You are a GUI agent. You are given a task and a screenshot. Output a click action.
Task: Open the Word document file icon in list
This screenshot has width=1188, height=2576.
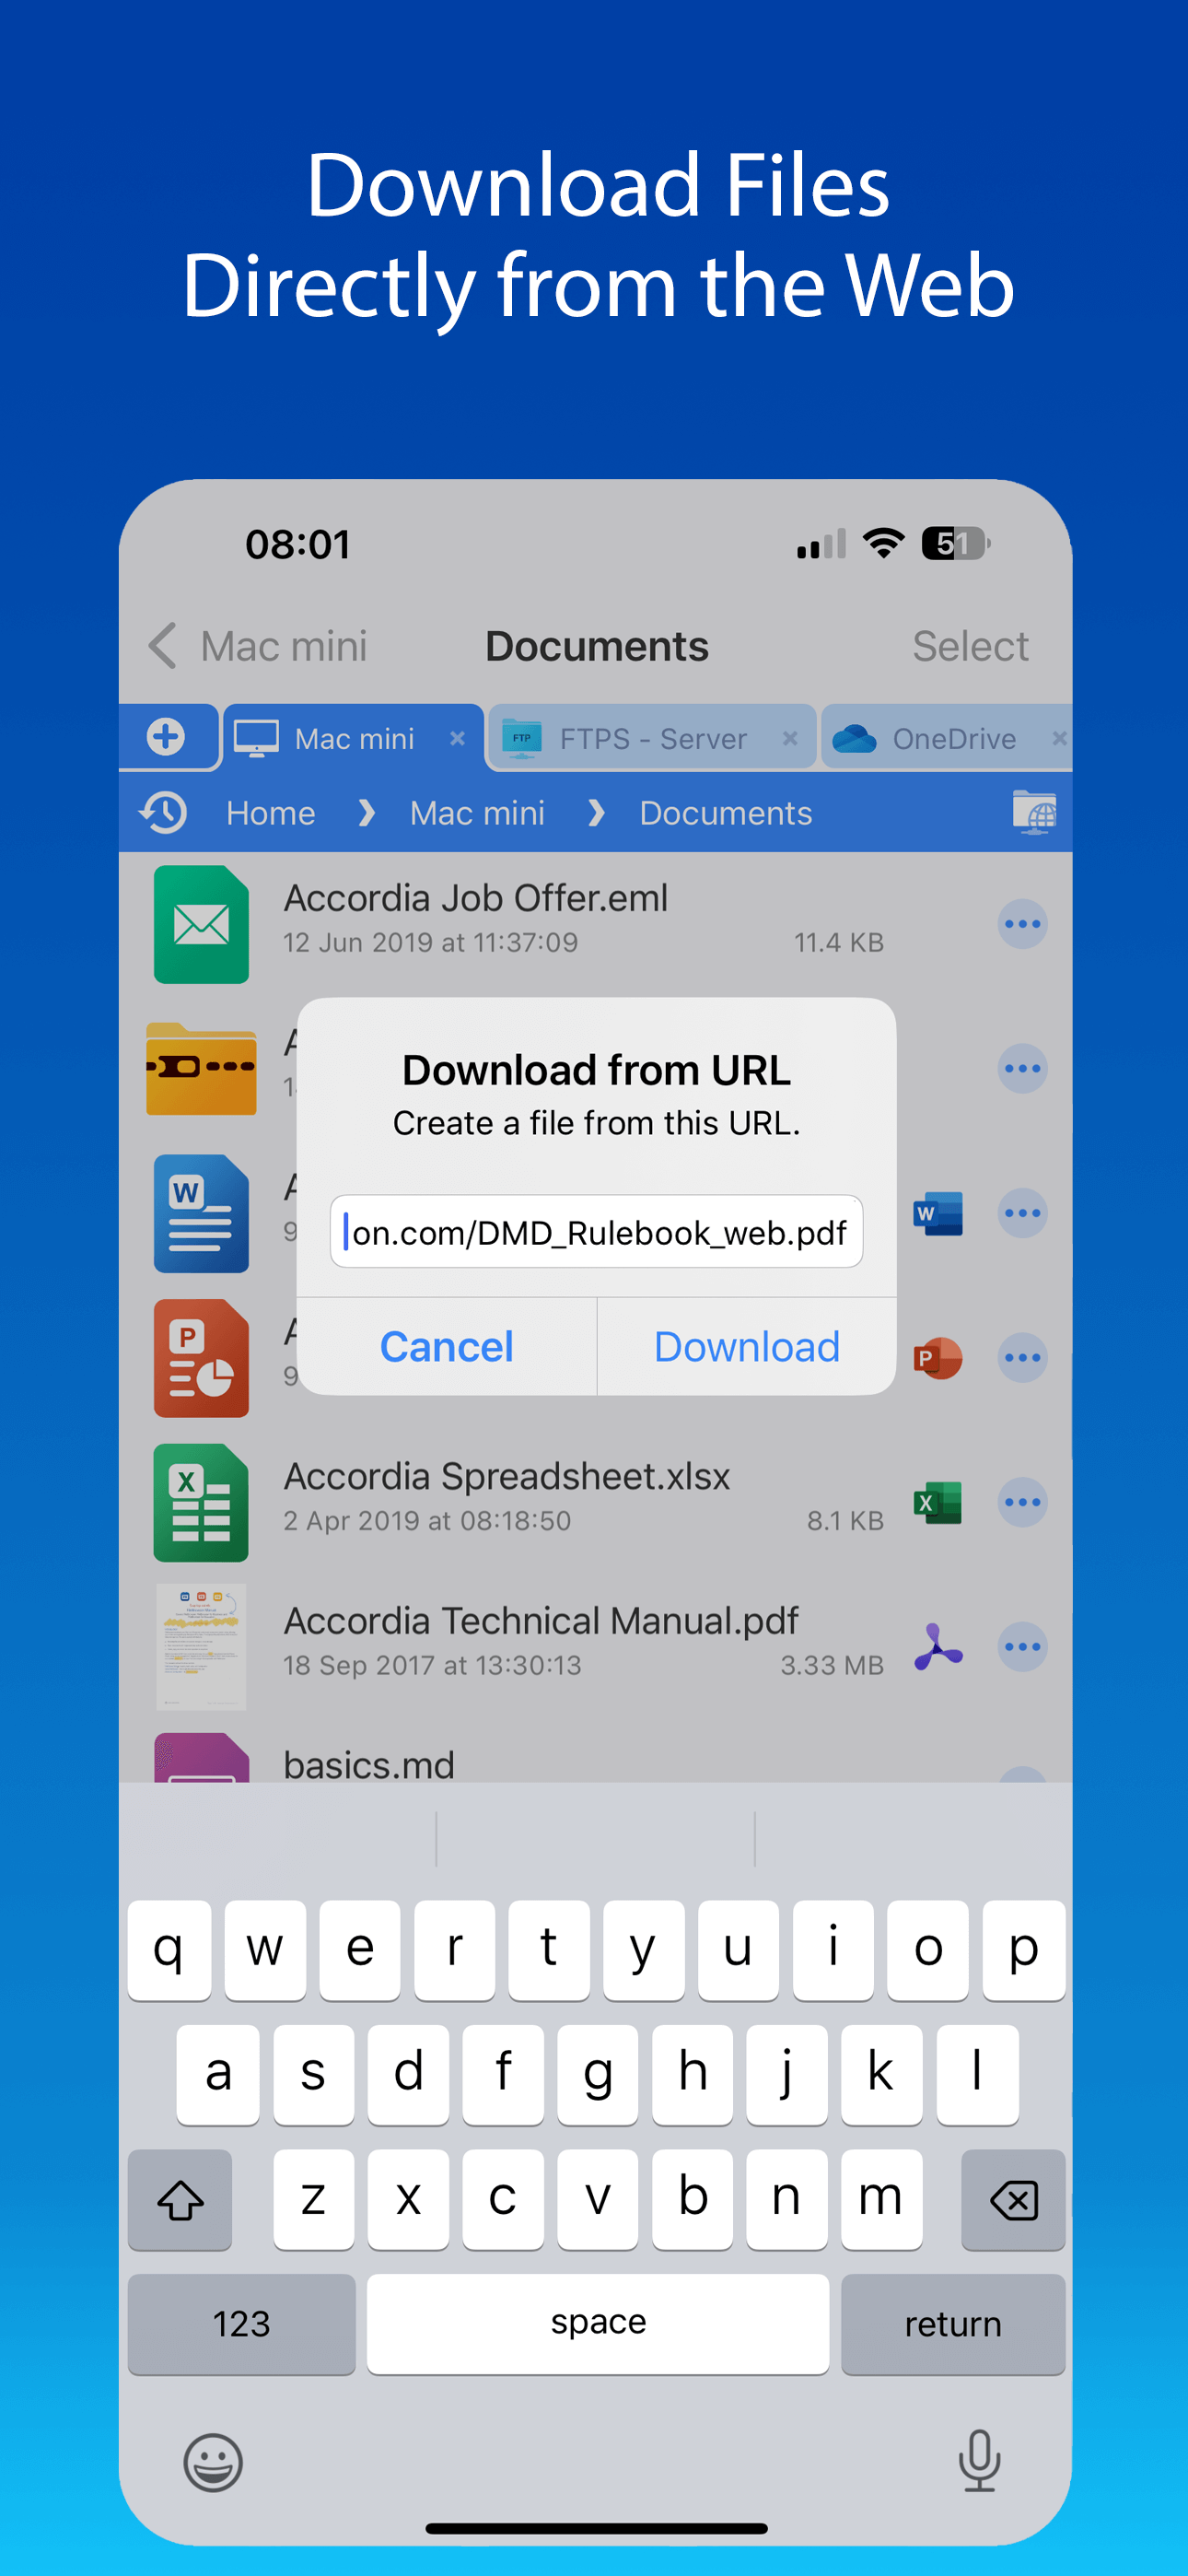(201, 1213)
